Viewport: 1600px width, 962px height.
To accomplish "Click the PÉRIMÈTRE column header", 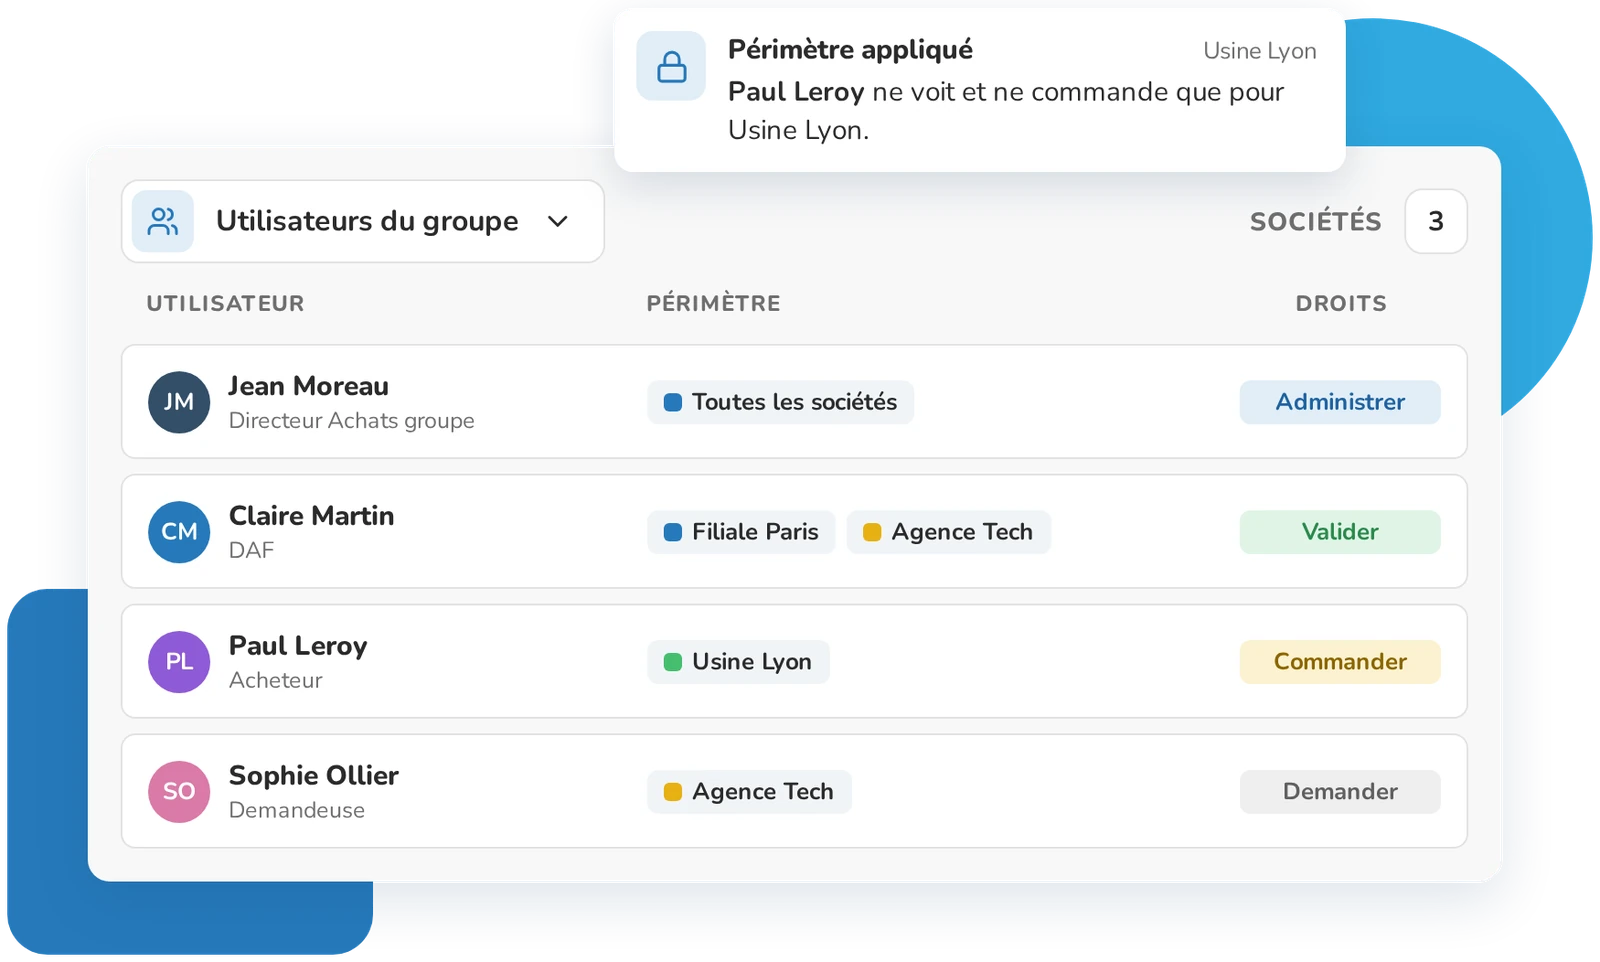I will click(x=713, y=304).
